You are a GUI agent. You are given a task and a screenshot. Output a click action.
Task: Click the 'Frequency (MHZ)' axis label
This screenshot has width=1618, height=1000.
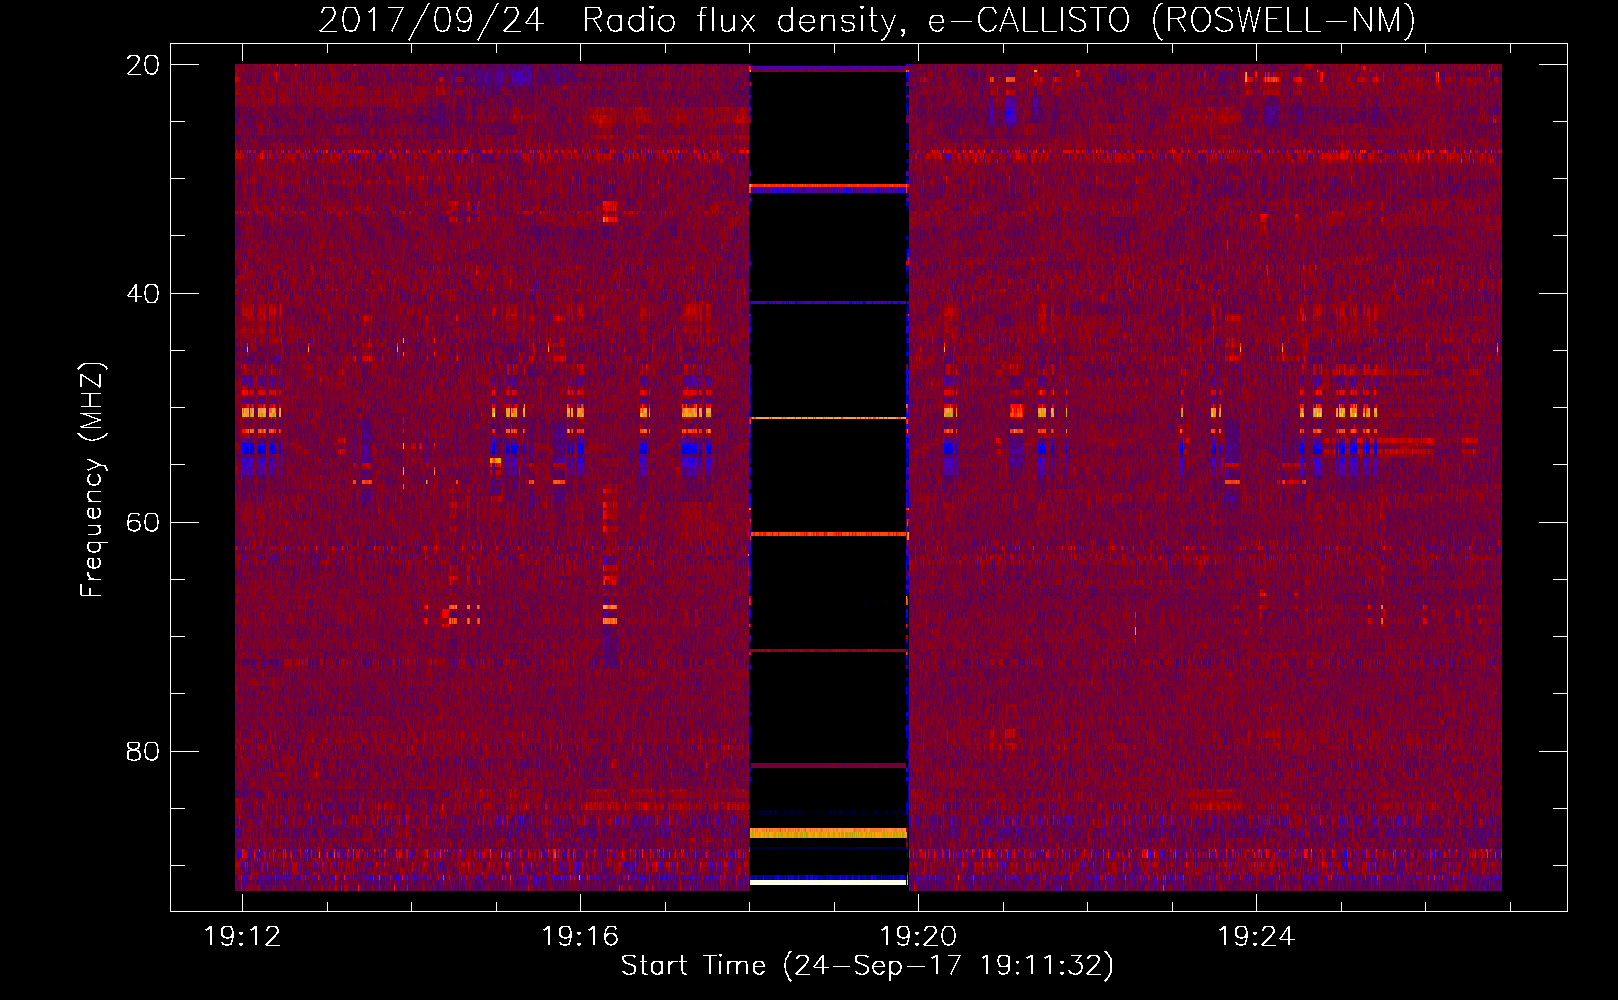coord(92,479)
